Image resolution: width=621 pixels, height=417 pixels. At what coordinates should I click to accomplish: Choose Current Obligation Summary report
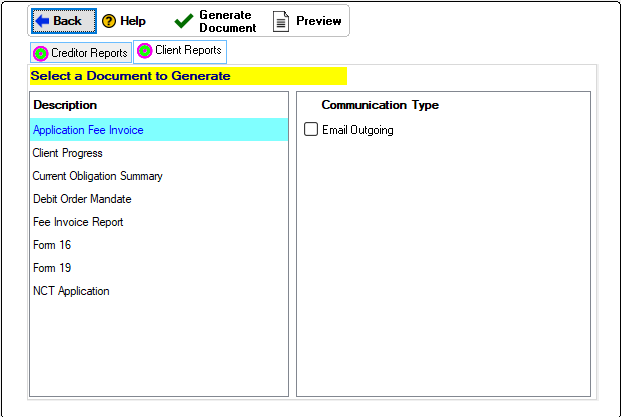[97, 176]
